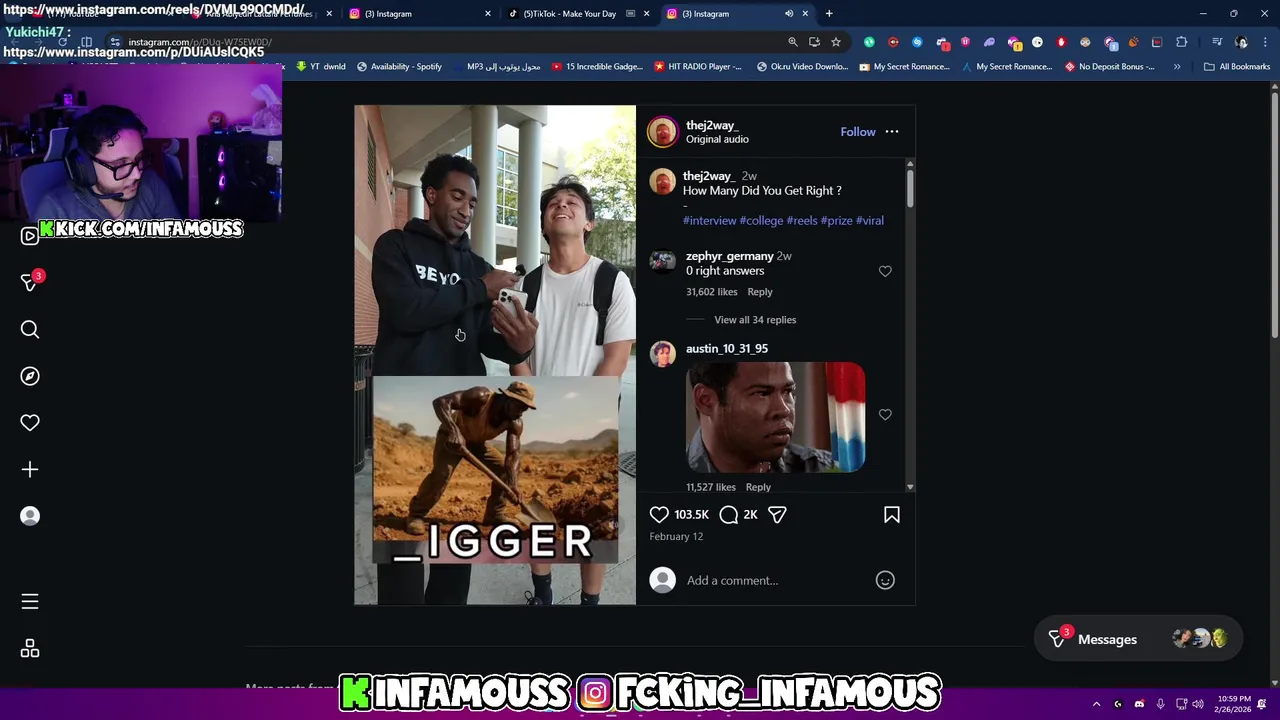Open the Chrome profile avatar
Image resolution: width=1280 pixels, height=720 pixels.
point(1242,42)
